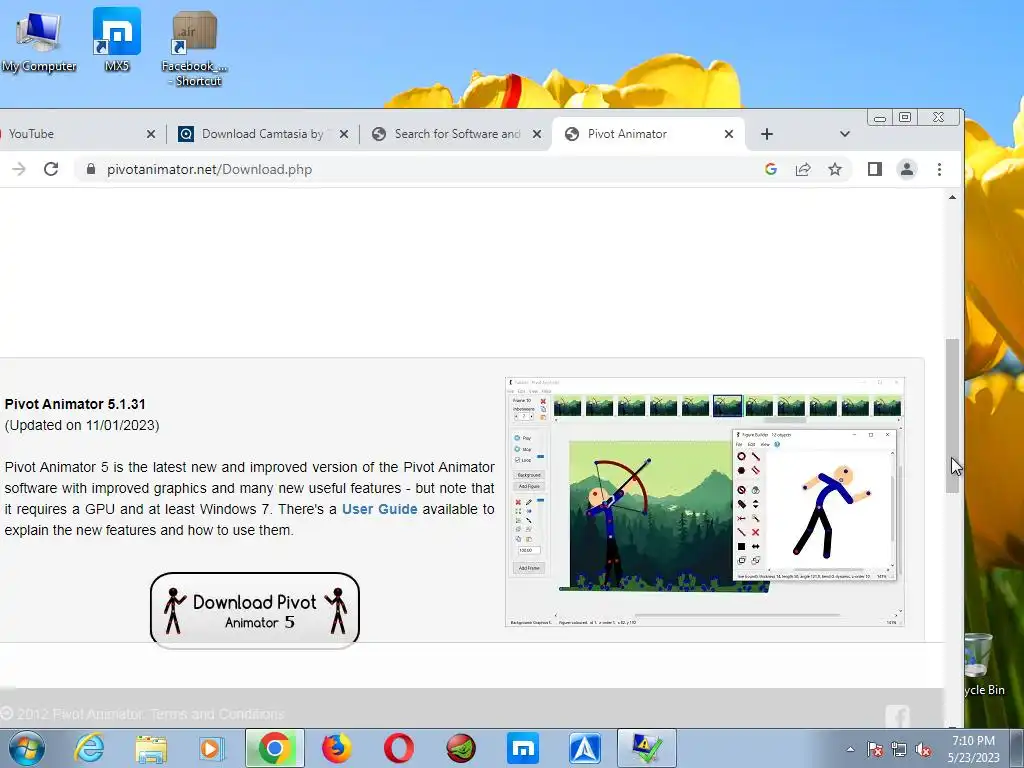1024x768 pixels.
Task: Show hidden system tray icons
Action: click(x=850, y=749)
